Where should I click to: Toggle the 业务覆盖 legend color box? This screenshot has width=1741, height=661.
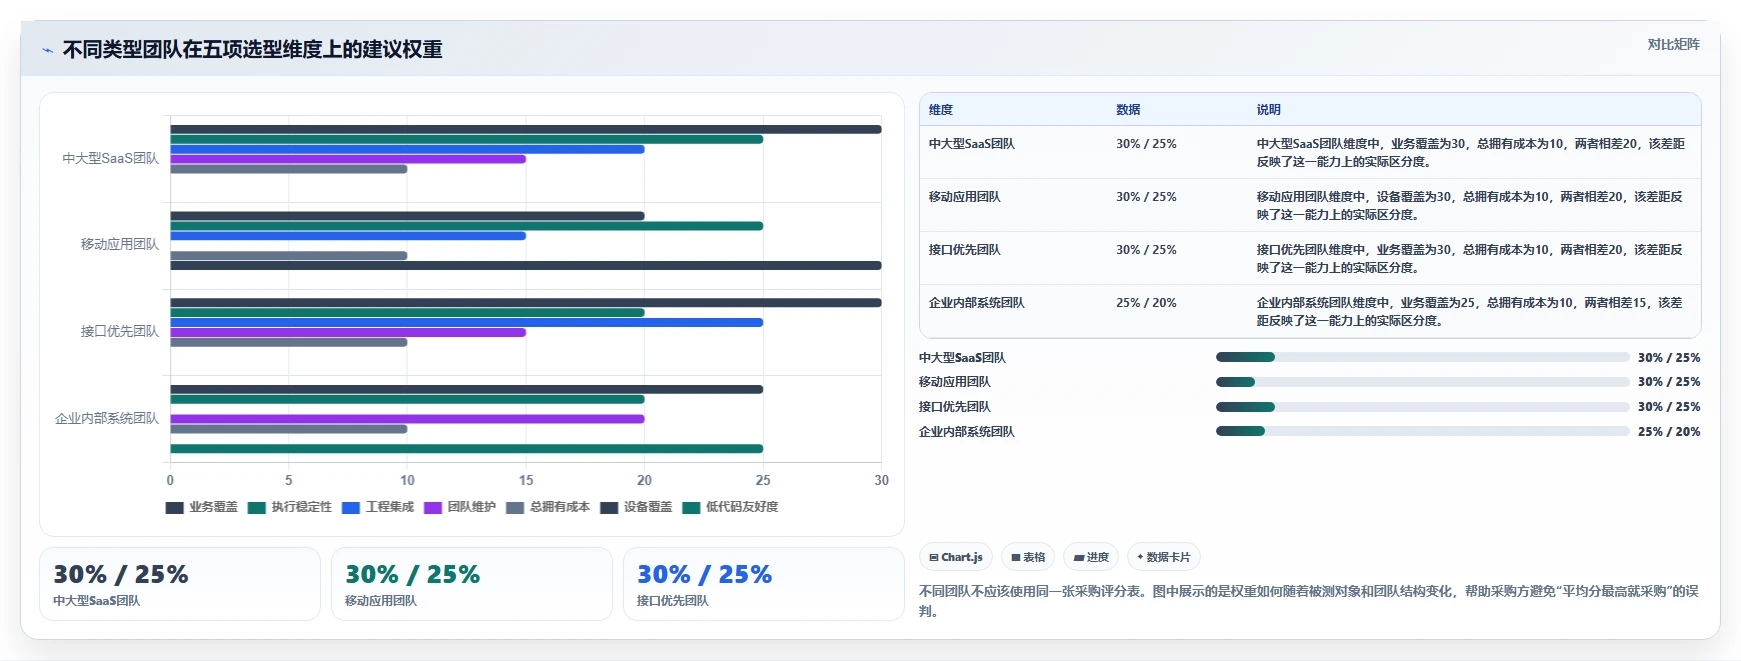coord(174,508)
